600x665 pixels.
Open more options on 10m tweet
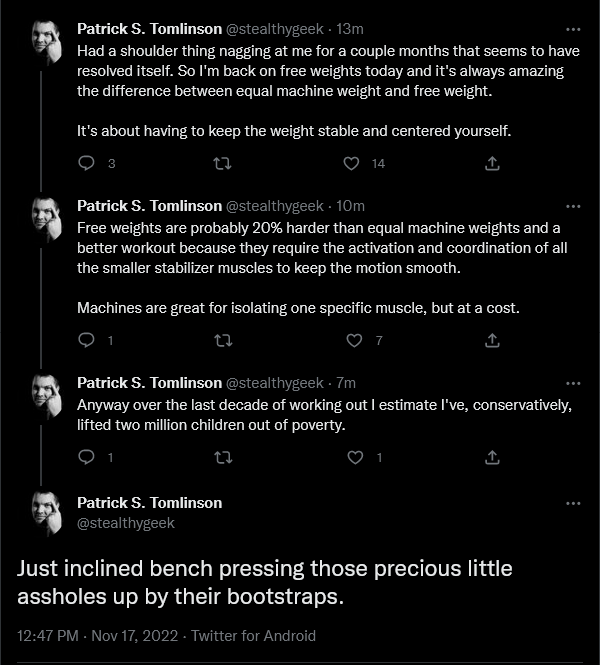573,207
